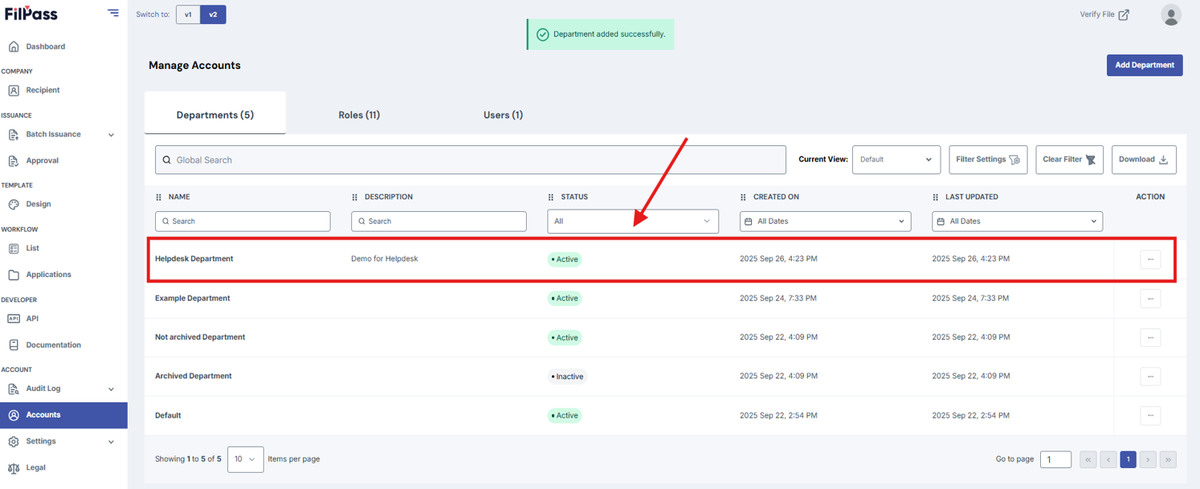Select page 1 in pagination

1128,459
